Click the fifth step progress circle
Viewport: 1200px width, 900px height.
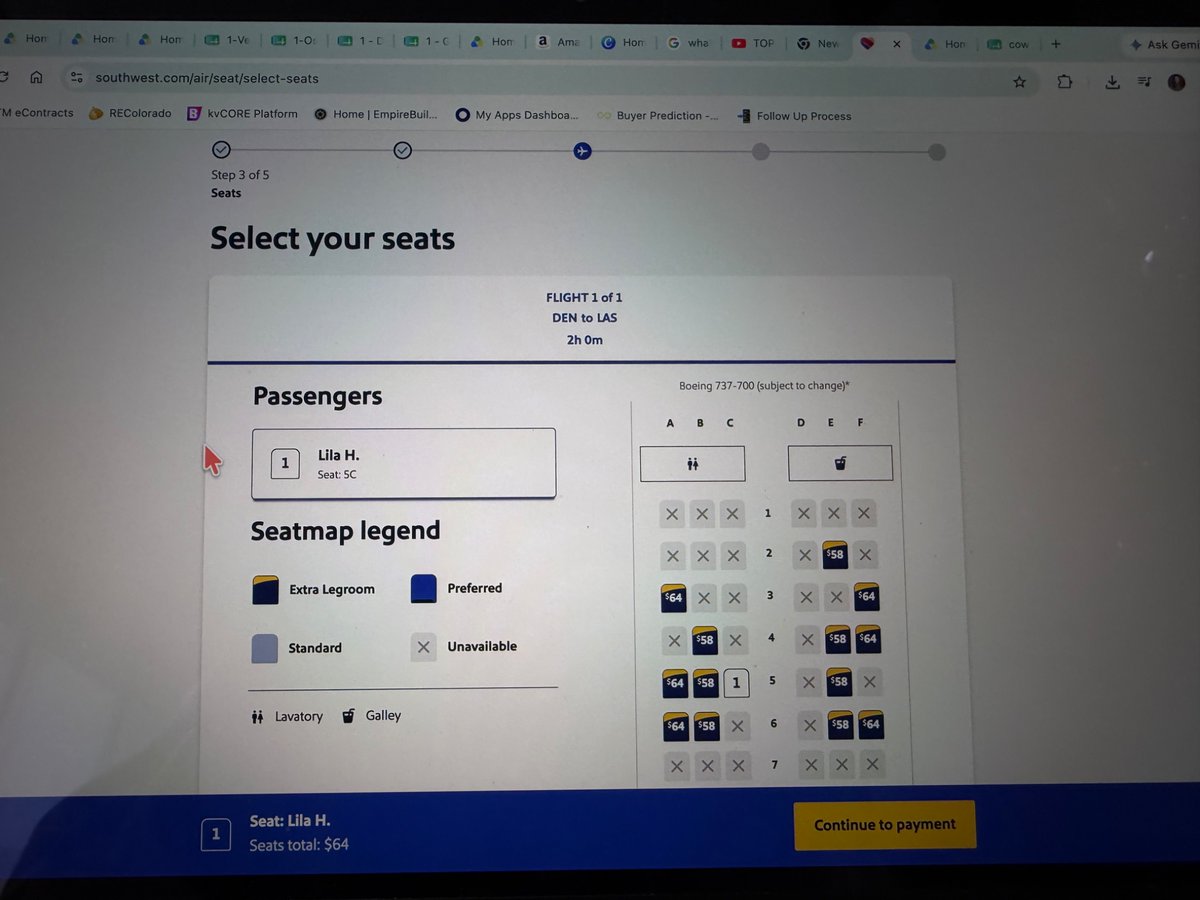coord(936,152)
